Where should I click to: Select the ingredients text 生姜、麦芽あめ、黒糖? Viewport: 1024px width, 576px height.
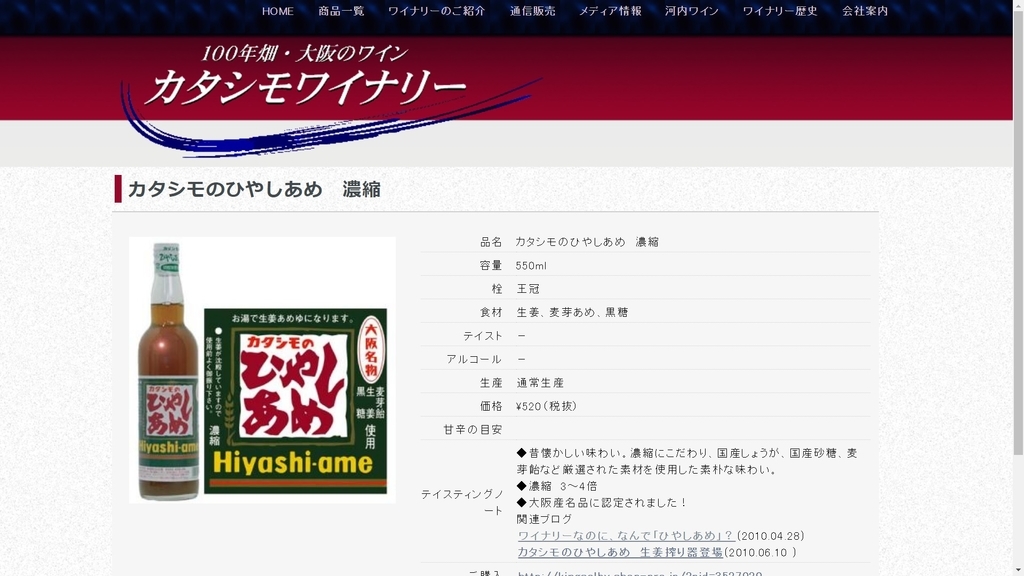pos(572,312)
